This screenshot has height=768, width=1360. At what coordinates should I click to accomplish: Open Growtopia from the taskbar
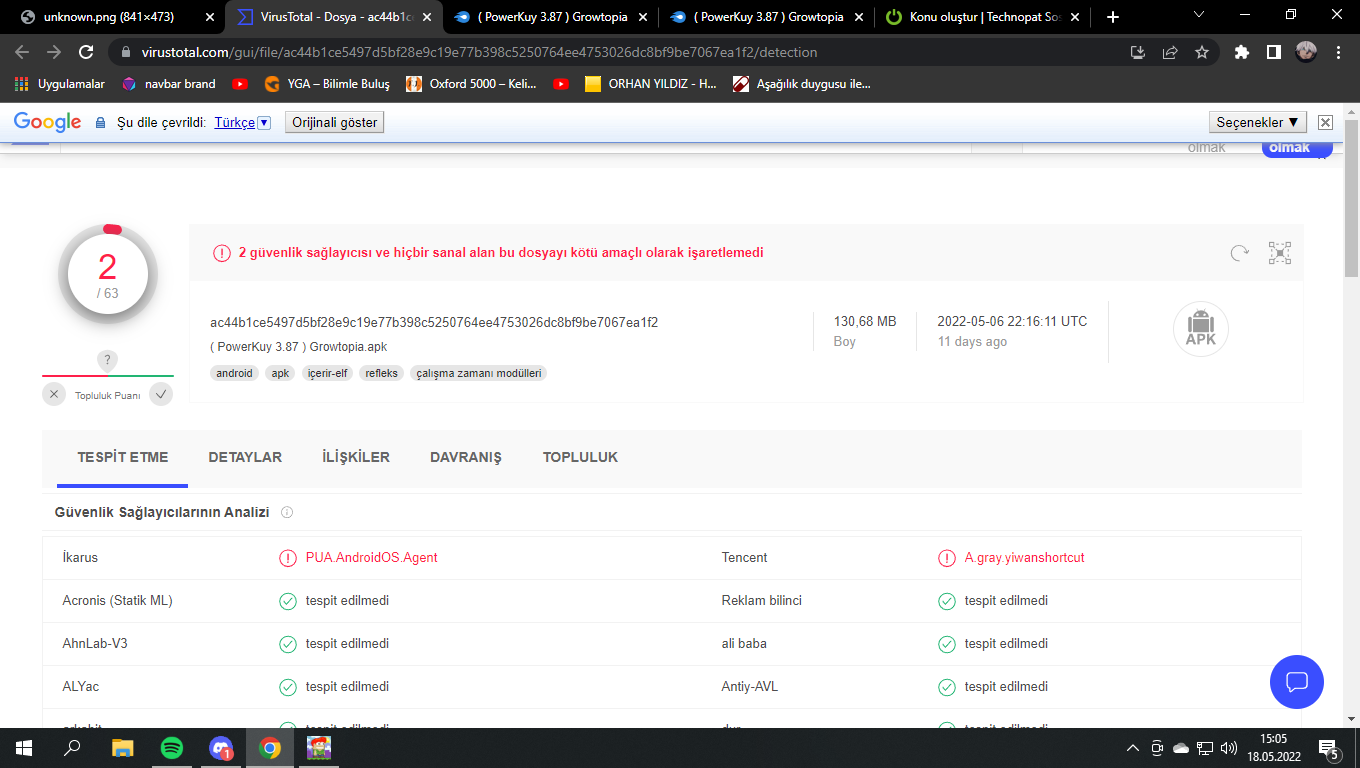(x=319, y=748)
